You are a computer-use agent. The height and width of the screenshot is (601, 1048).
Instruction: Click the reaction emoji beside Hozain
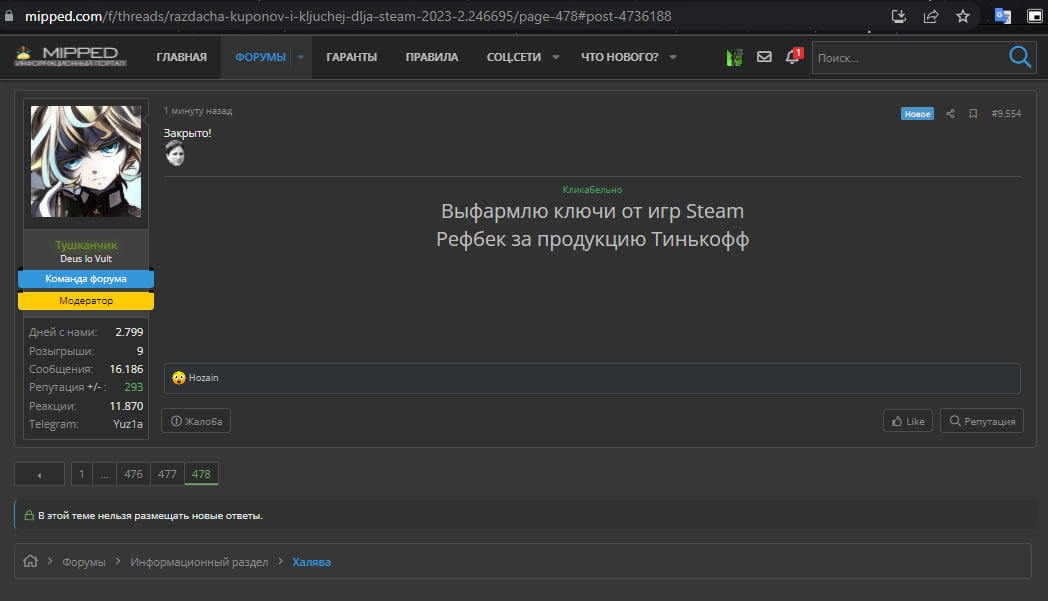coord(178,378)
